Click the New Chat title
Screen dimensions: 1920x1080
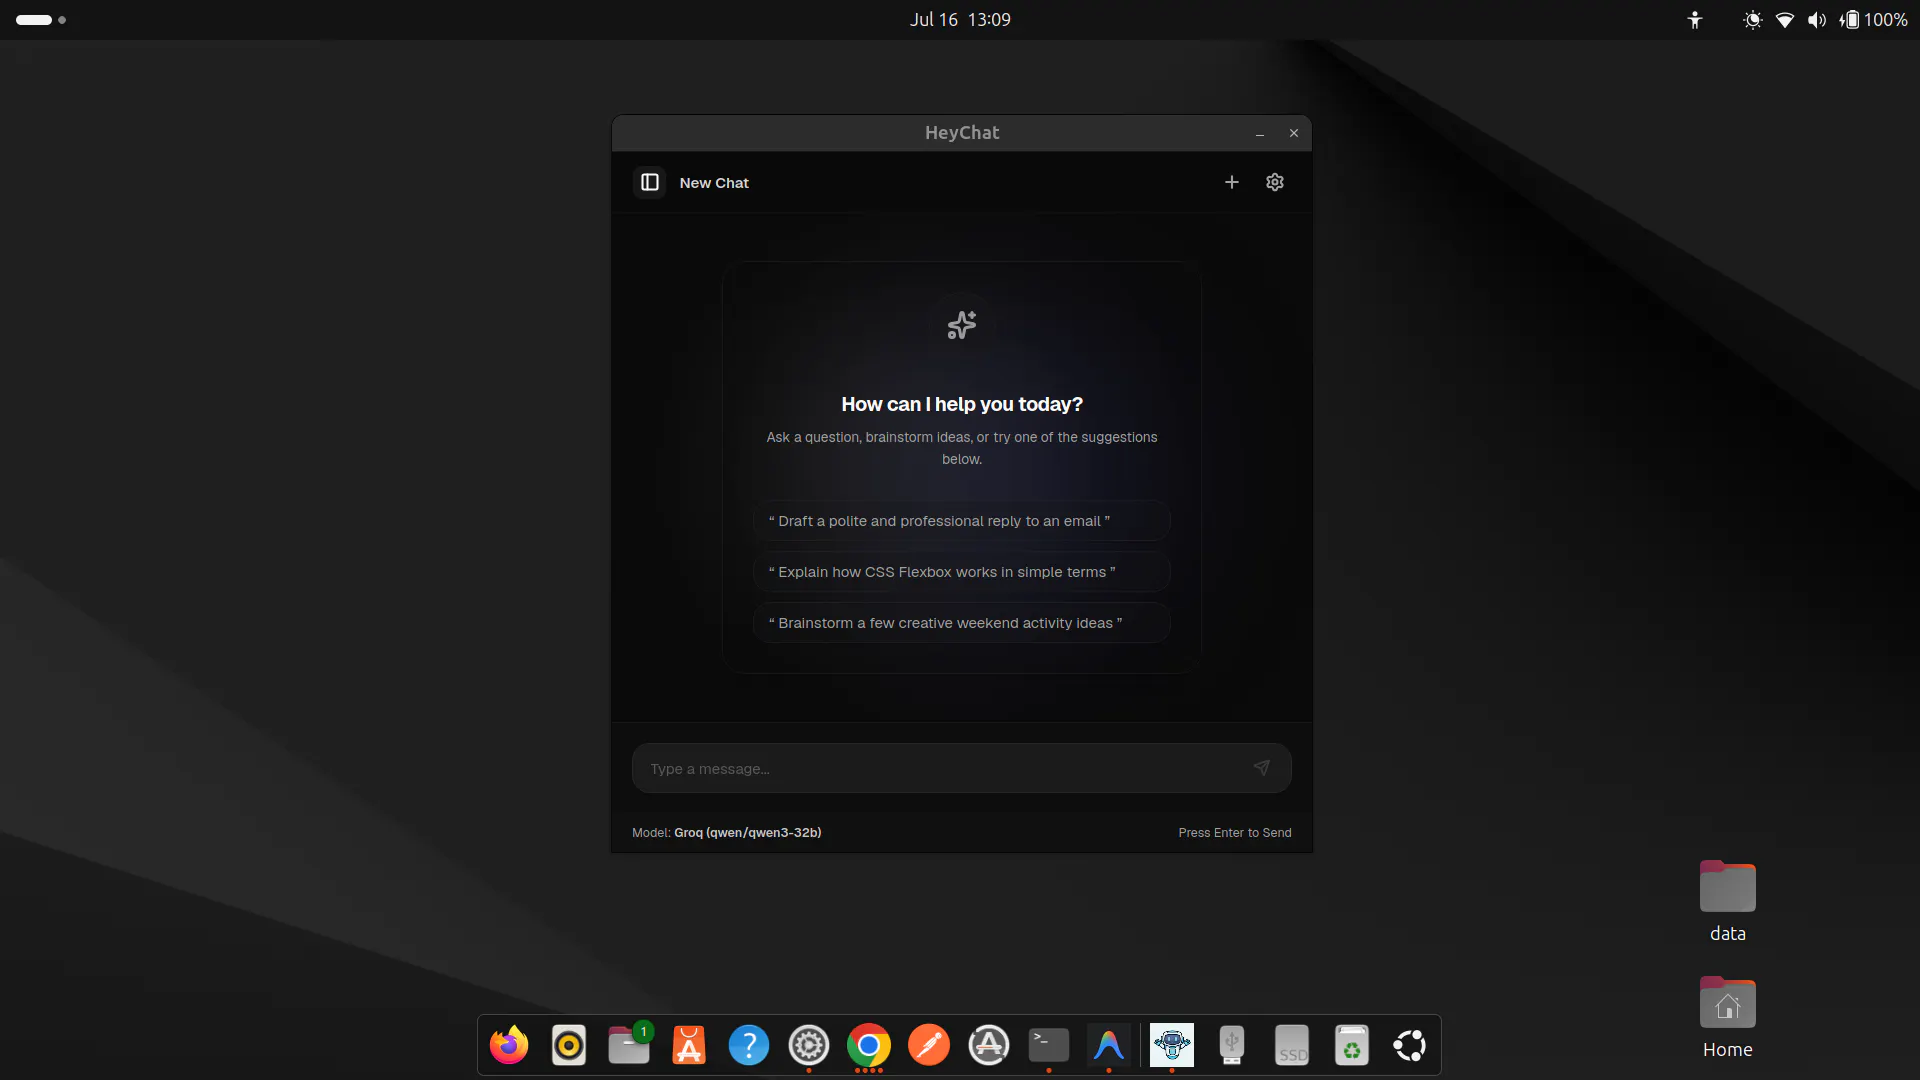tap(714, 183)
